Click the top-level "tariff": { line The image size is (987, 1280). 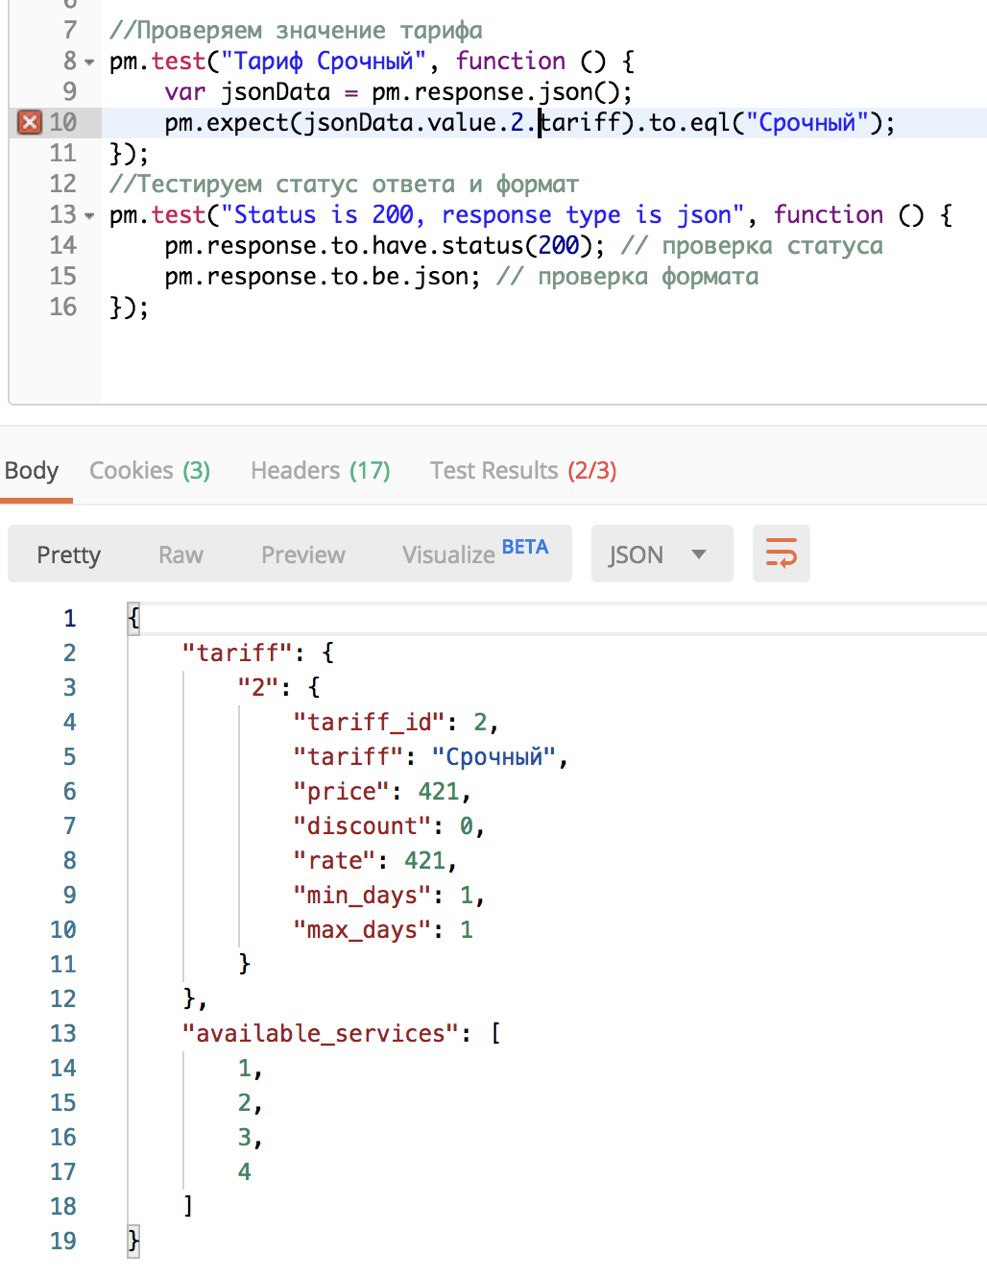point(258,653)
